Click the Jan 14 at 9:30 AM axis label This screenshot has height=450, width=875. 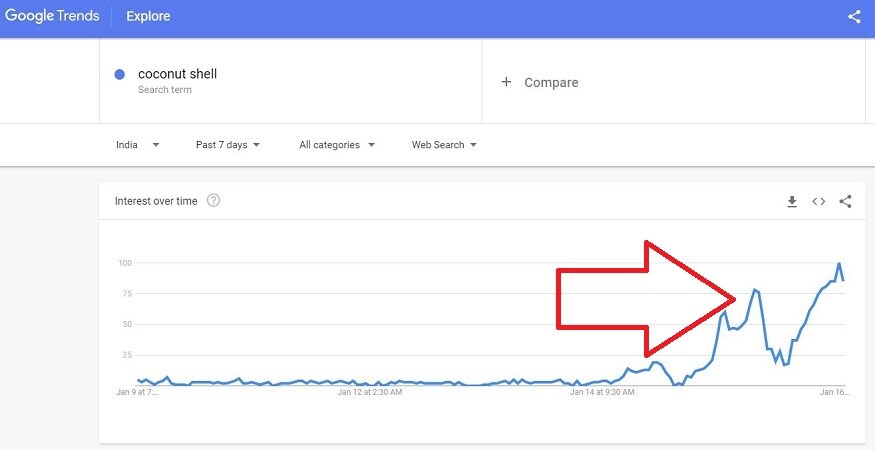(x=602, y=392)
